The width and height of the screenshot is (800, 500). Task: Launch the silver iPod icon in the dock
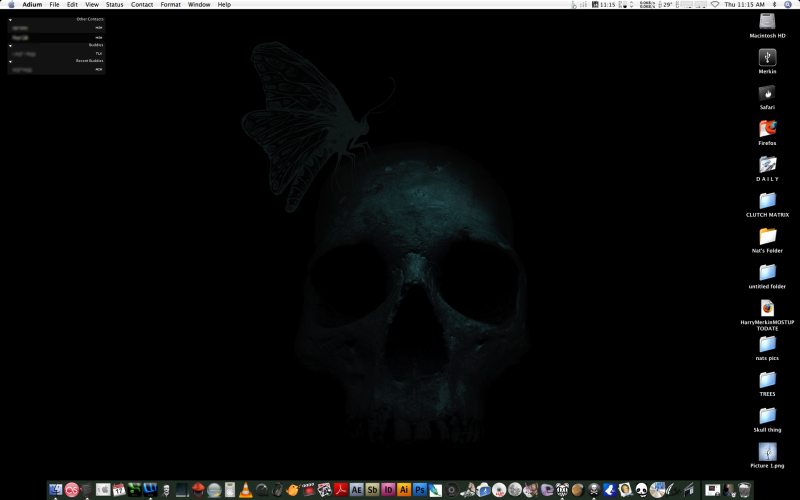(230, 490)
